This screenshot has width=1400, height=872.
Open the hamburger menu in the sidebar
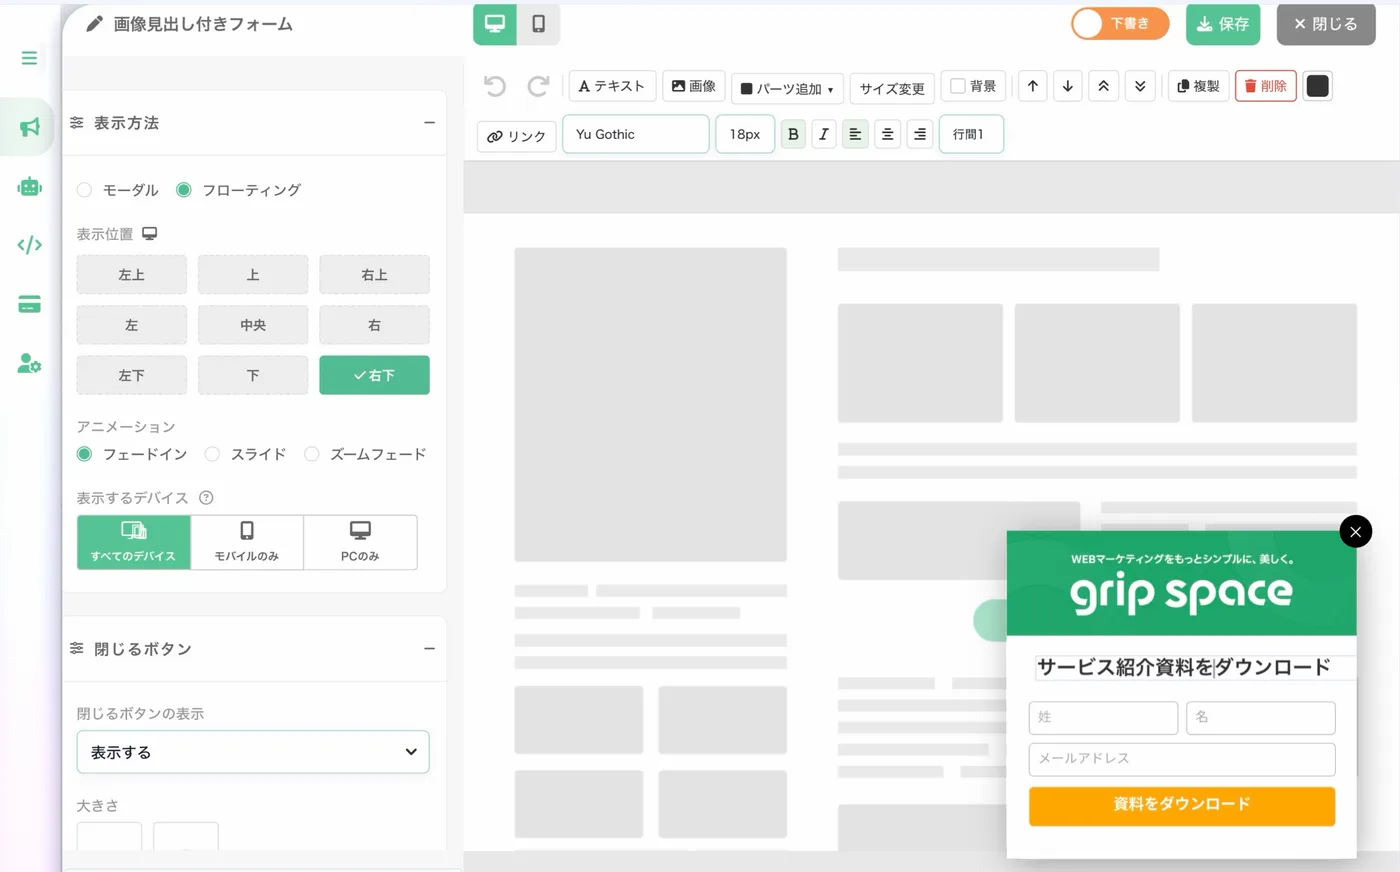click(29, 58)
